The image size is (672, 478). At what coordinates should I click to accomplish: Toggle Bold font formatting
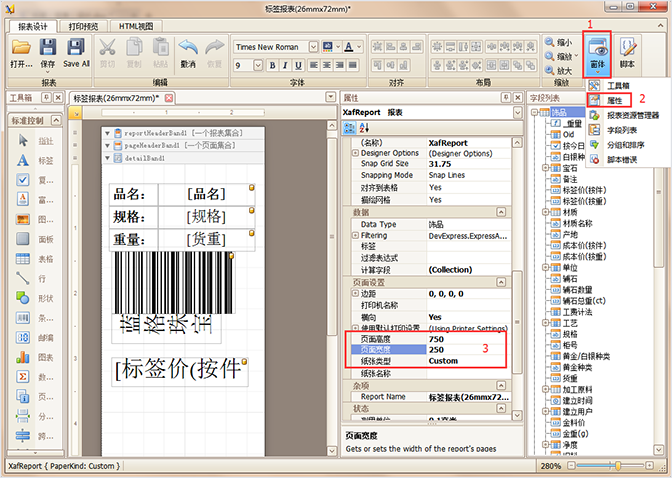point(272,66)
